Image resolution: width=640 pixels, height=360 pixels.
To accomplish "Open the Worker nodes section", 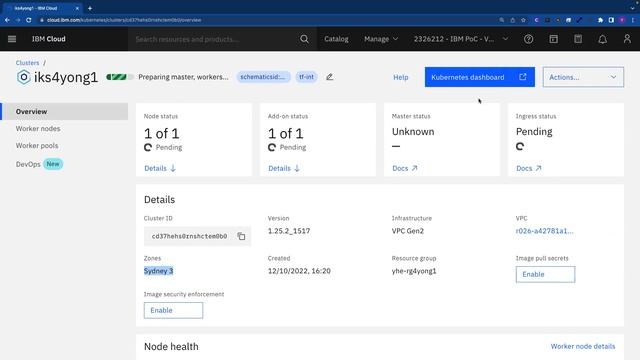I will point(38,128).
